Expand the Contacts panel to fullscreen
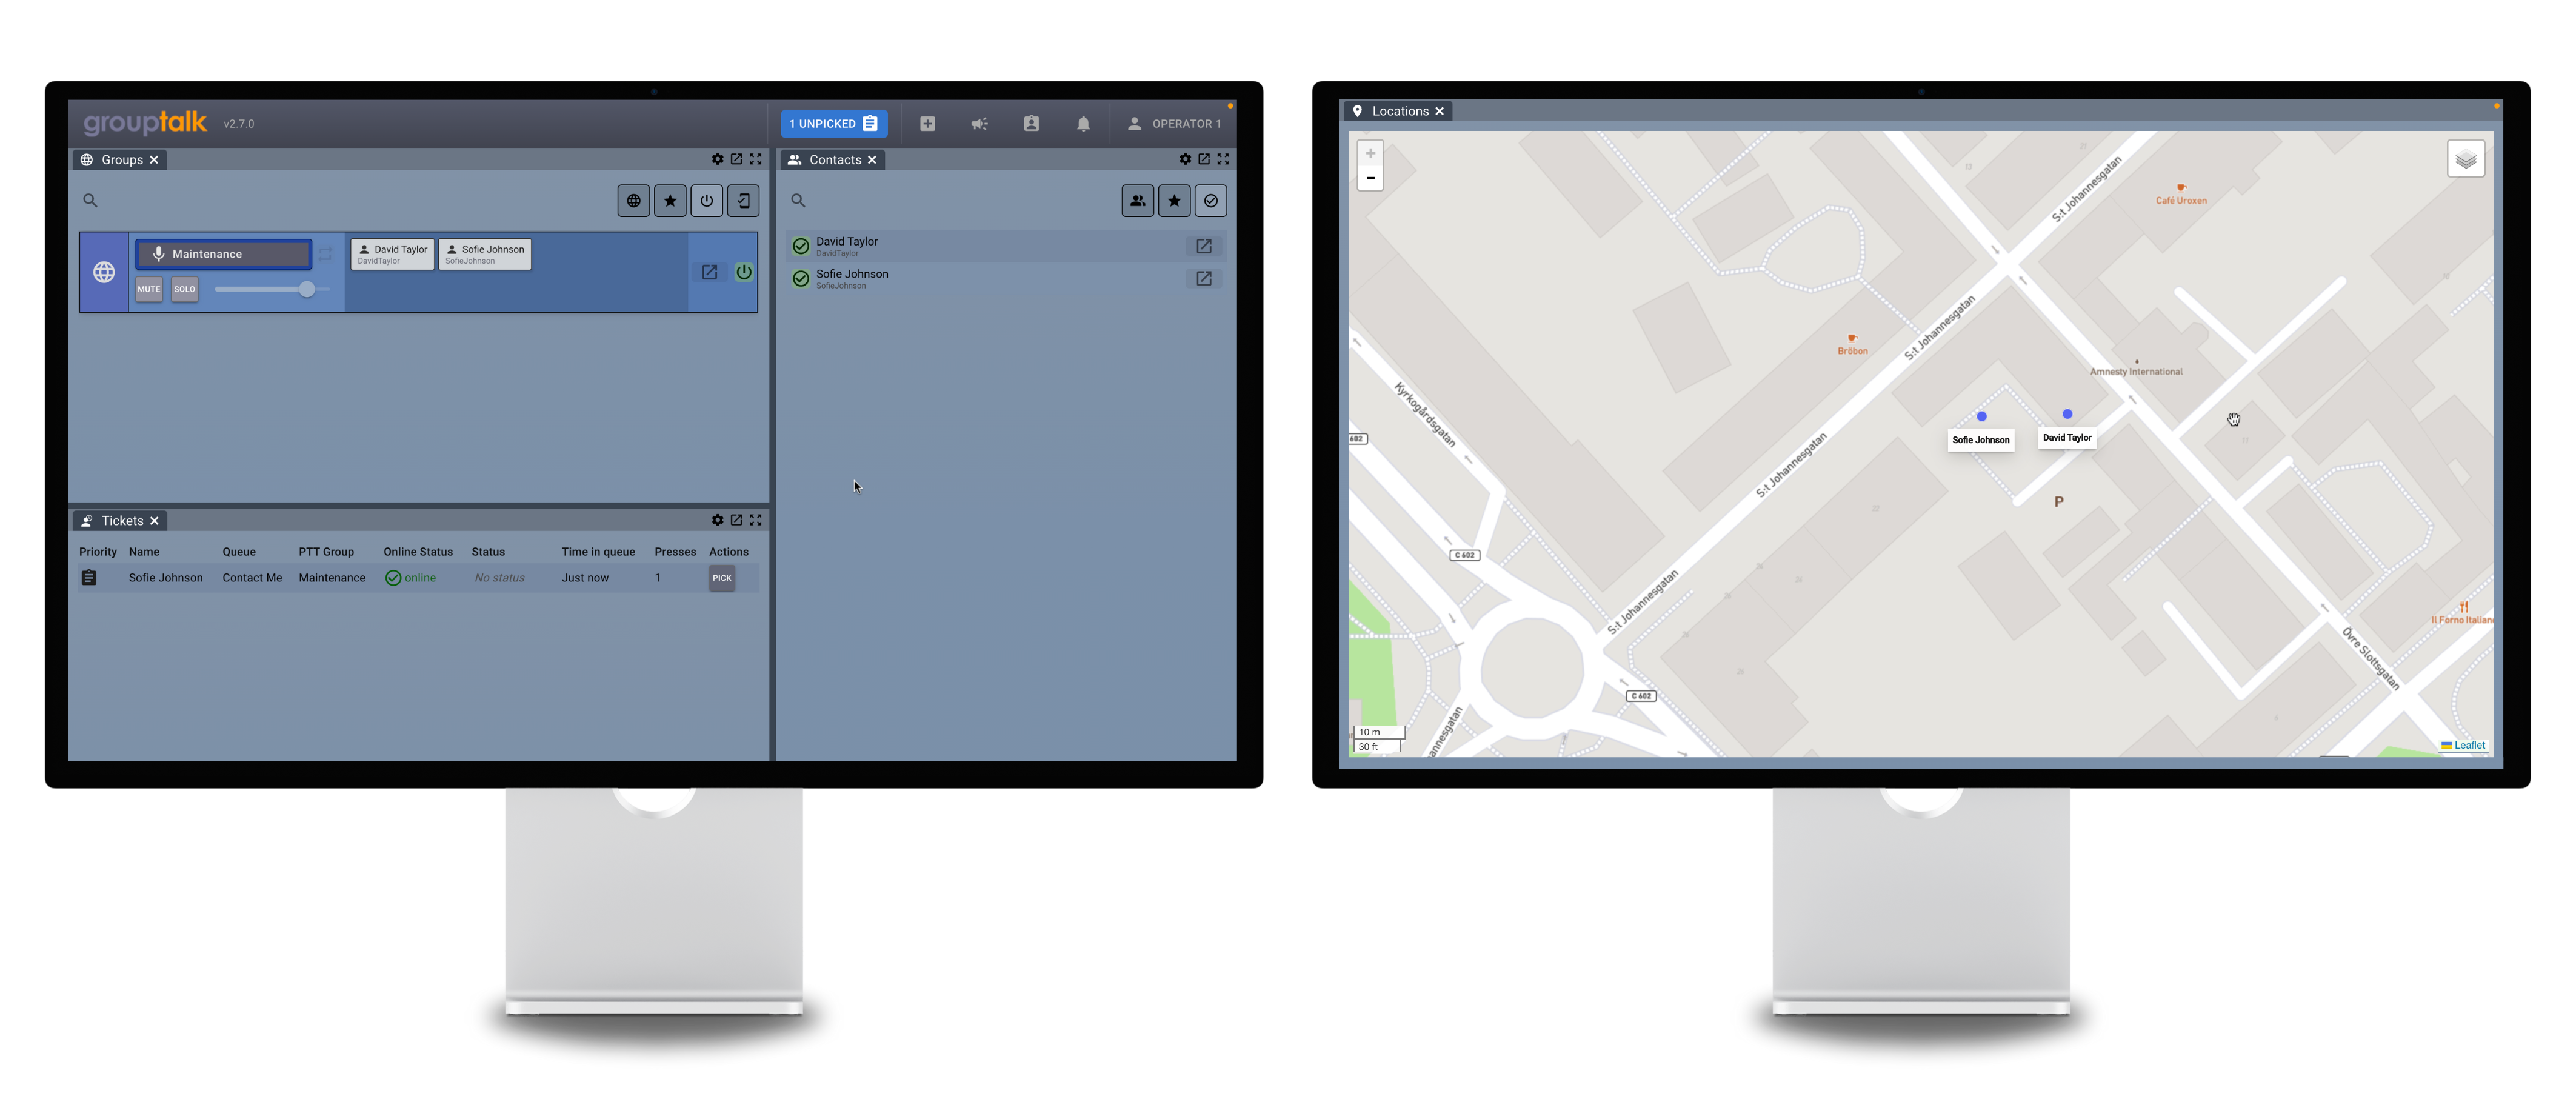The width and height of the screenshot is (2576, 1099). [x=1223, y=159]
